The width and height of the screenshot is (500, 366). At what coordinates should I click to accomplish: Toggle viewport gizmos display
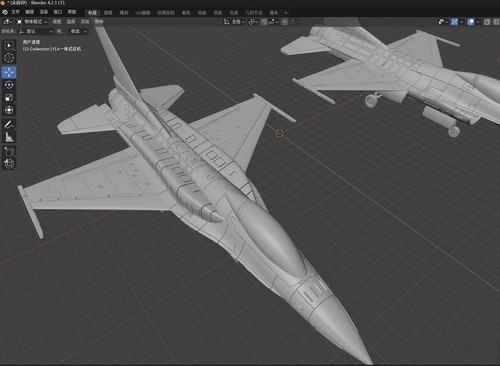(454, 22)
